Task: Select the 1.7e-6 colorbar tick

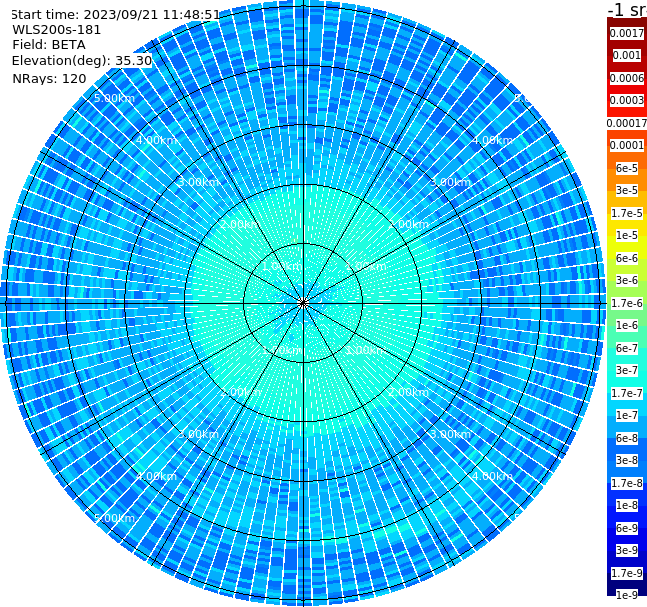Action: point(627,303)
